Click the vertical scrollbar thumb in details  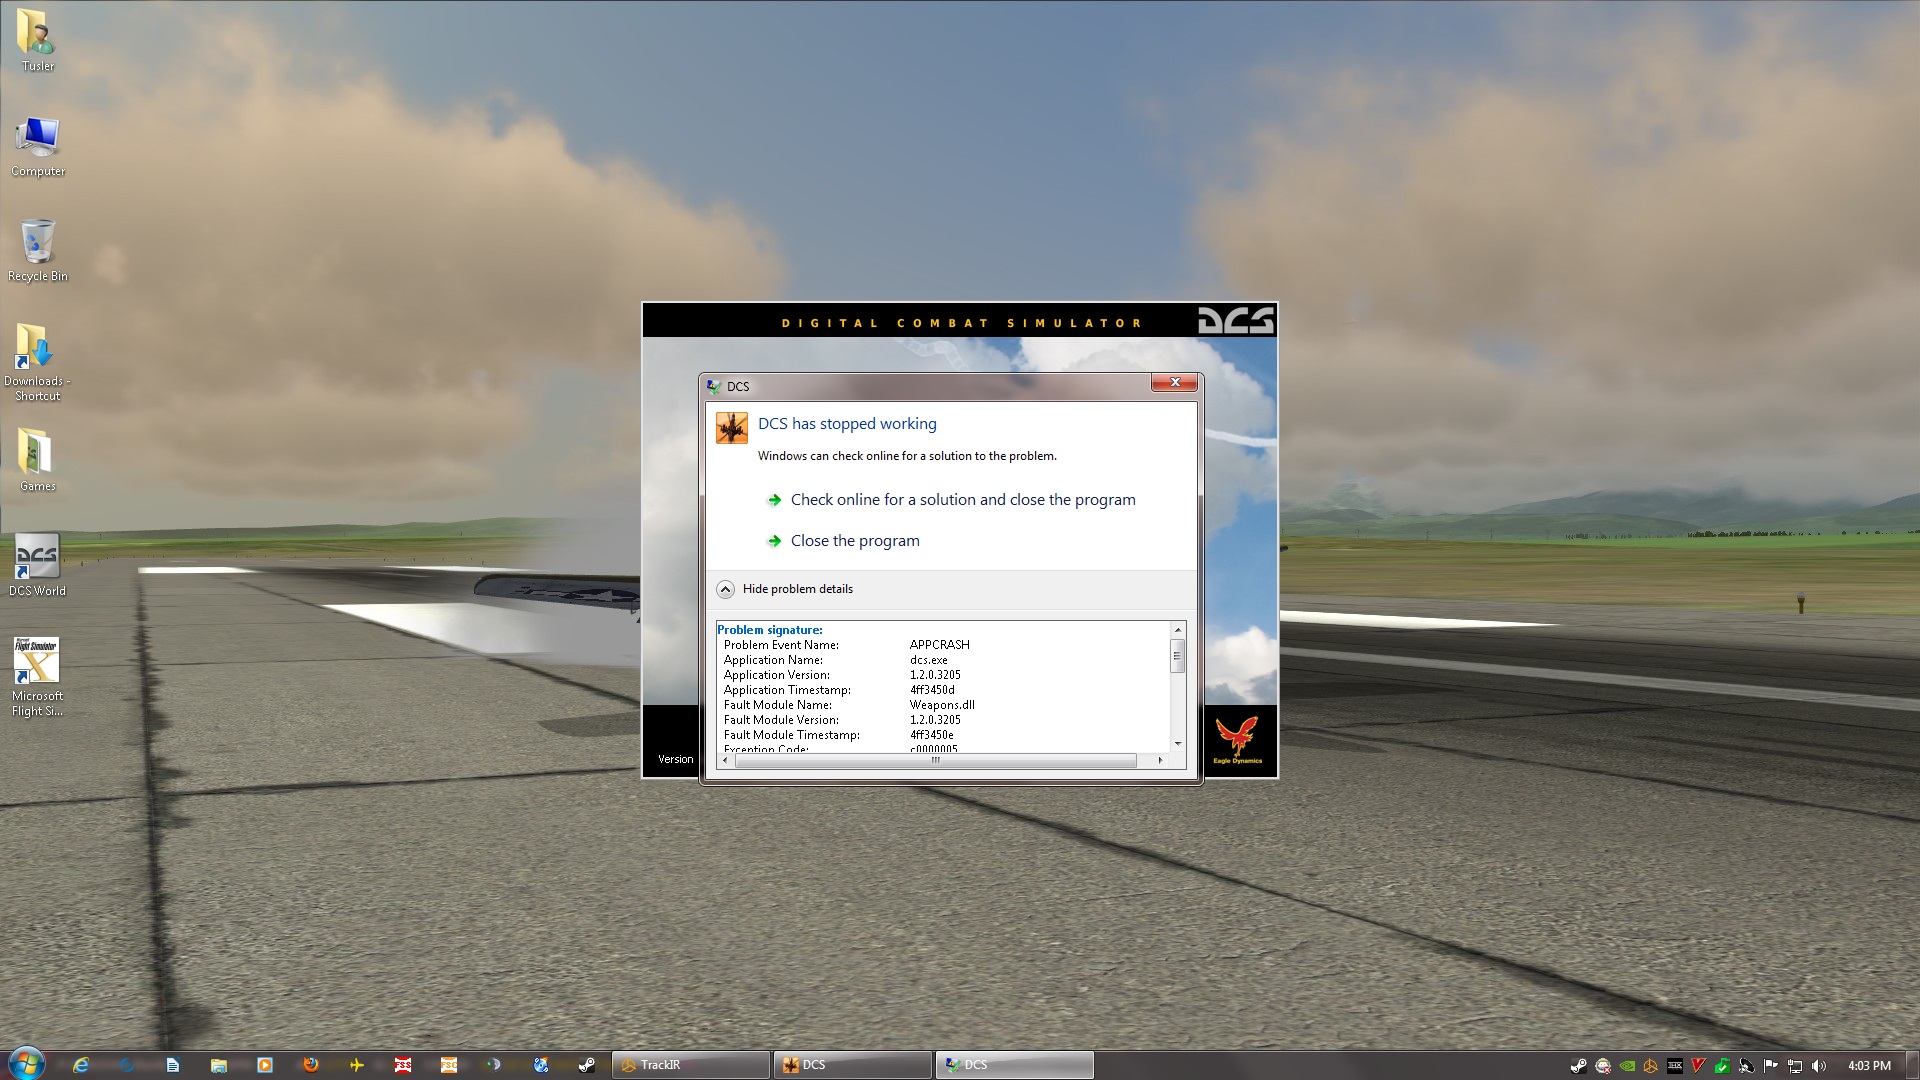click(x=1178, y=656)
